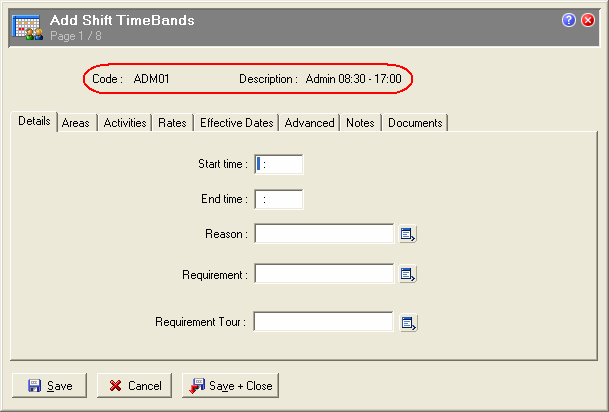Screen dimensions: 609x412
Task: Click the Shift TimeBands calendar icon
Action: coord(27,26)
